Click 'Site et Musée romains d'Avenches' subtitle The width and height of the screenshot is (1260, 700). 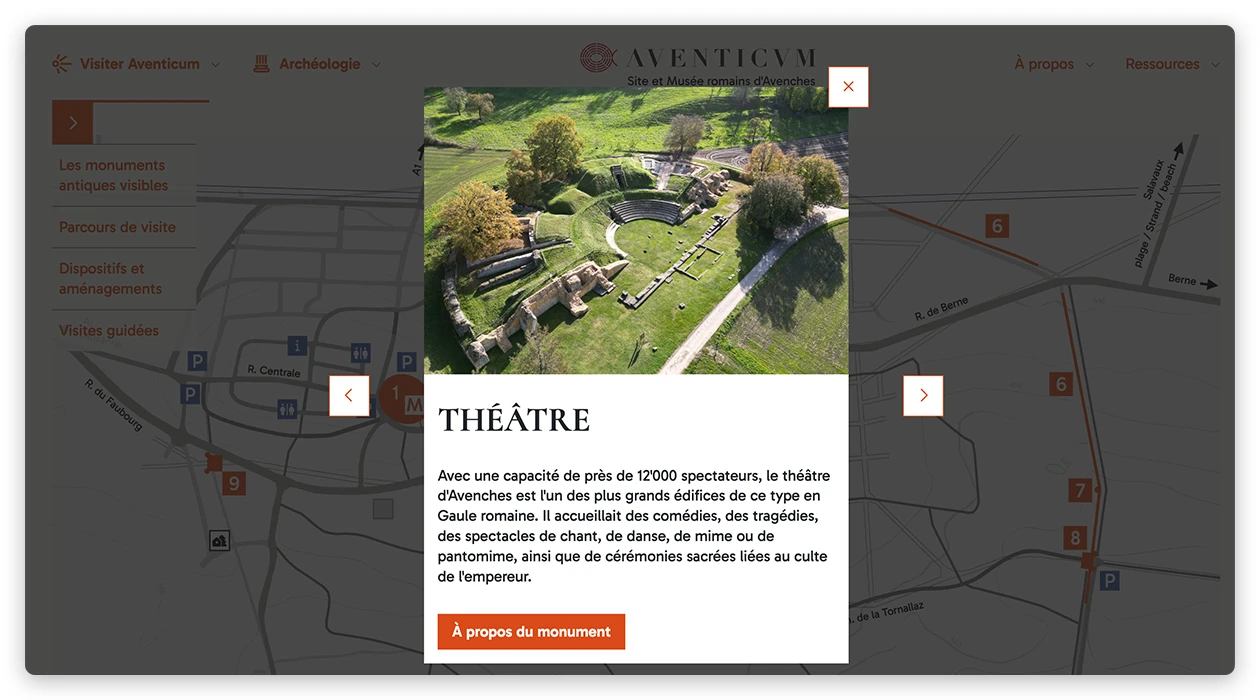[721, 81]
